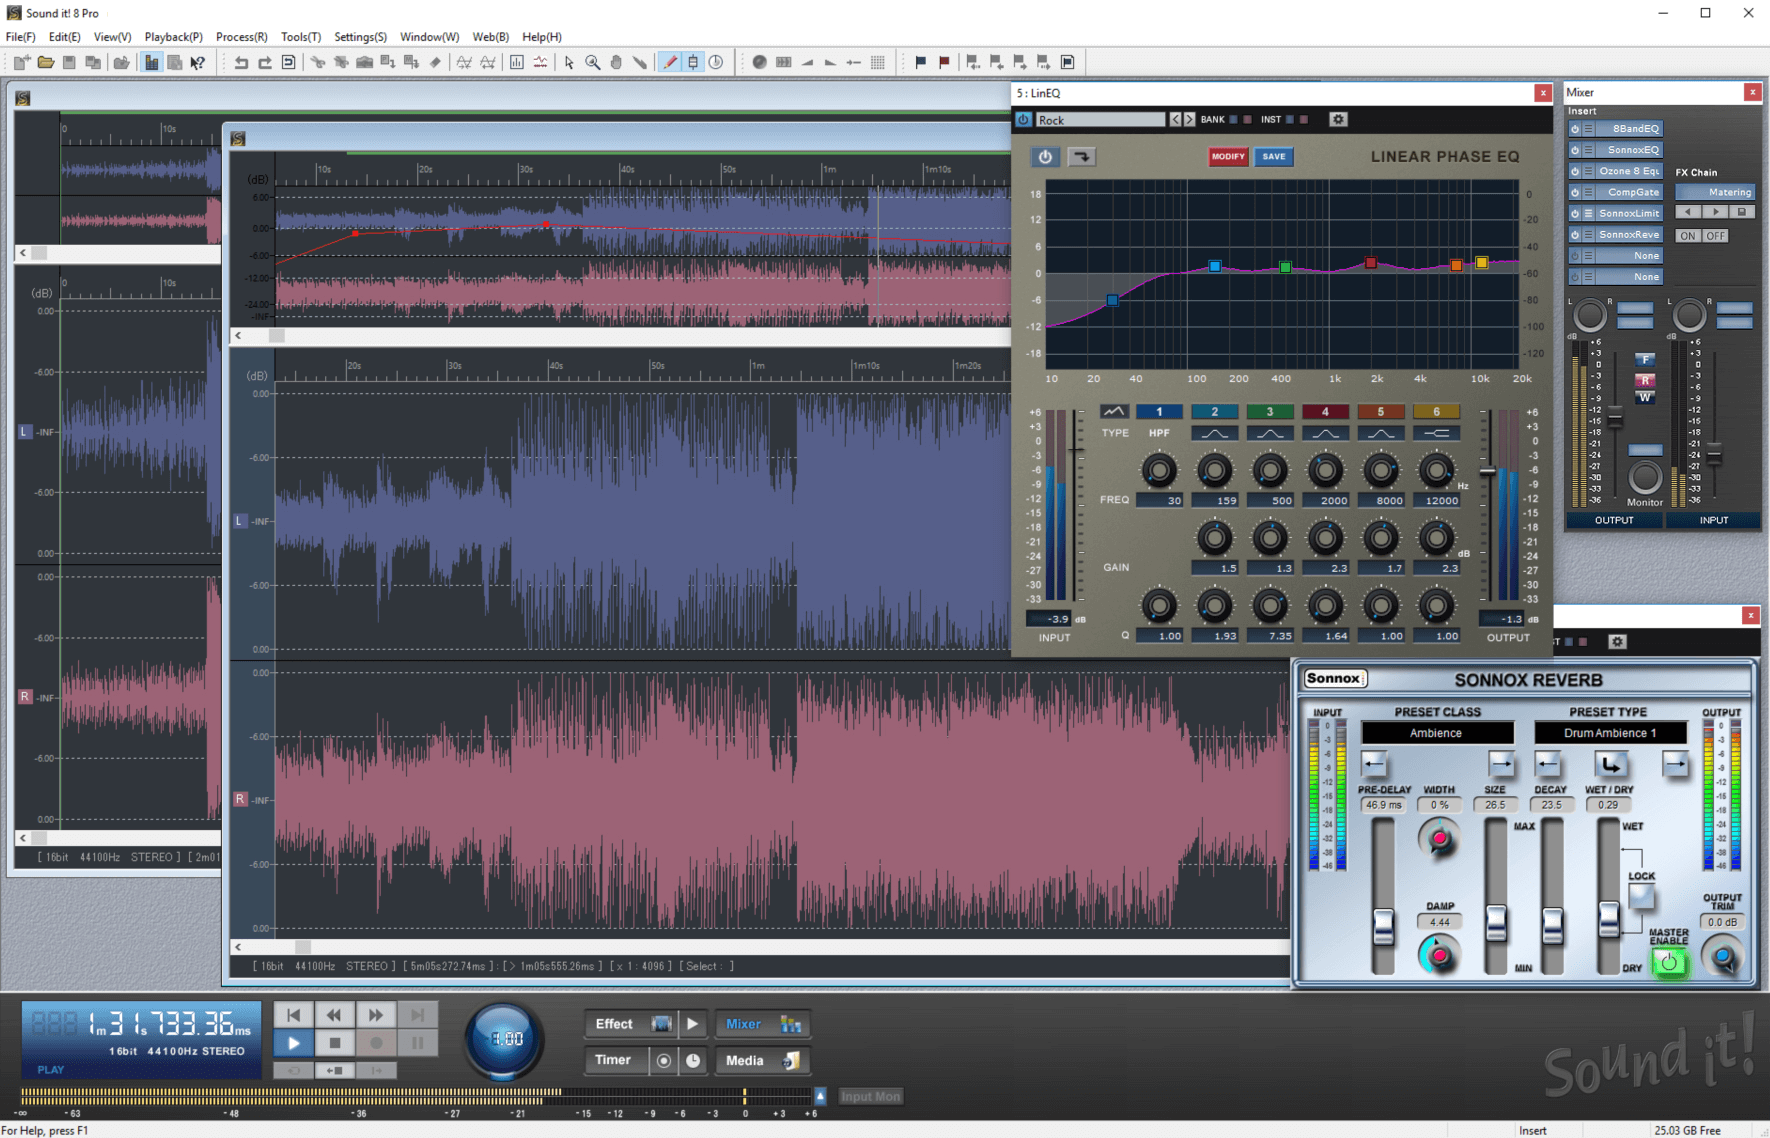1770x1138 pixels.
Task: Click the arrow pointer selection tool
Action: tap(569, 62)
